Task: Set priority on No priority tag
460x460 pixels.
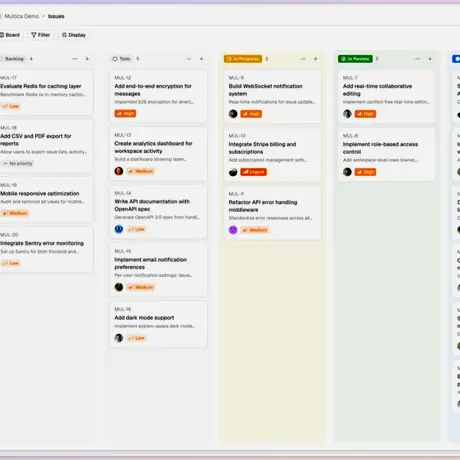Action: [x=17, y=163]
